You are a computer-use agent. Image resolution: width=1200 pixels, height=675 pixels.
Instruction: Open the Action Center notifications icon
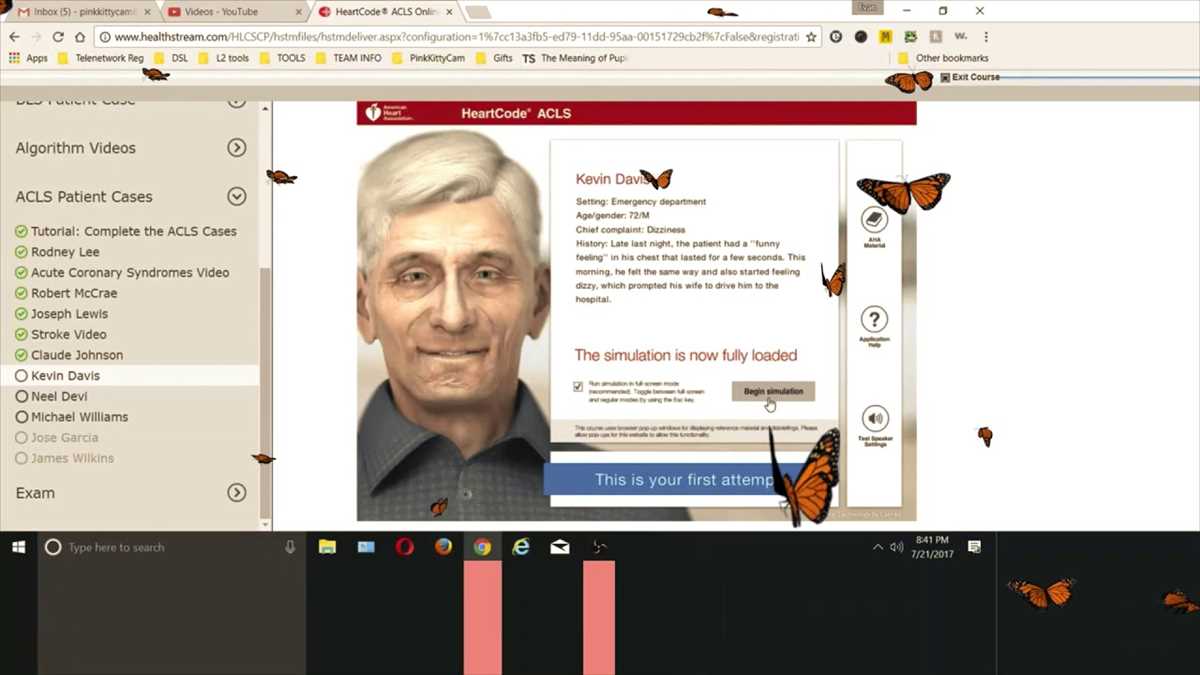[974, 547]
